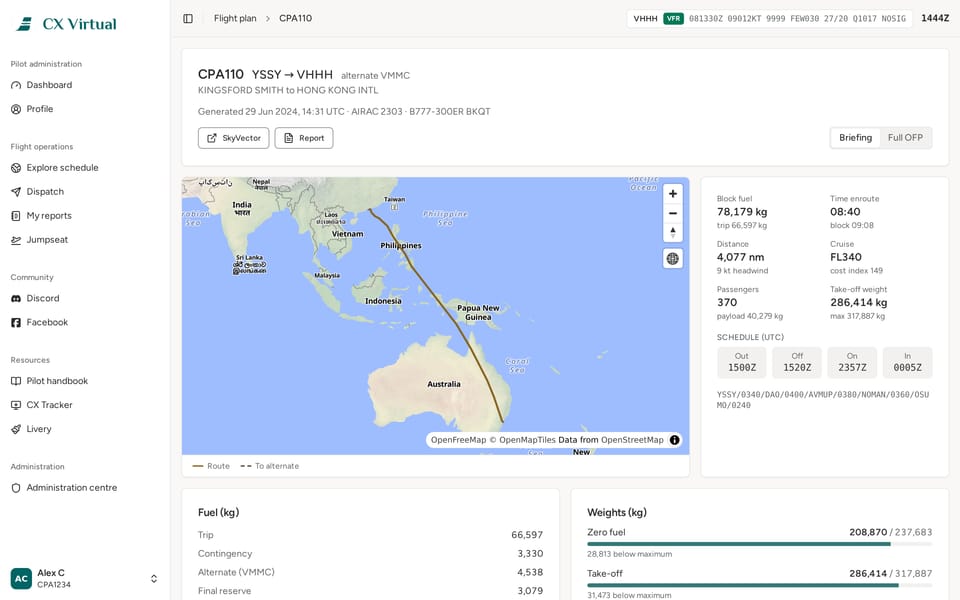960x600 pixels.
Task: Click the My reports document icon
Action: pos(16,216)
